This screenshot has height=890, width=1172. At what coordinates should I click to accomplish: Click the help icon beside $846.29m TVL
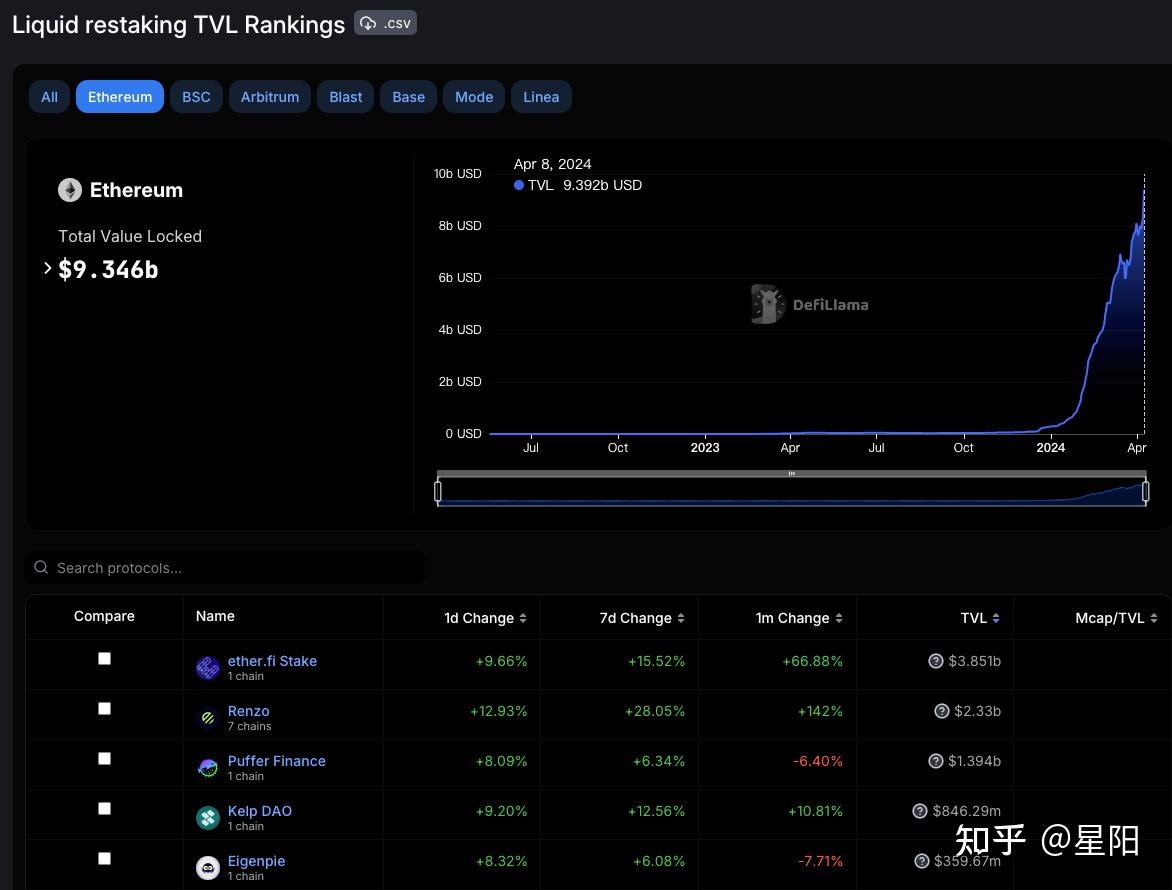coord(920,811)
